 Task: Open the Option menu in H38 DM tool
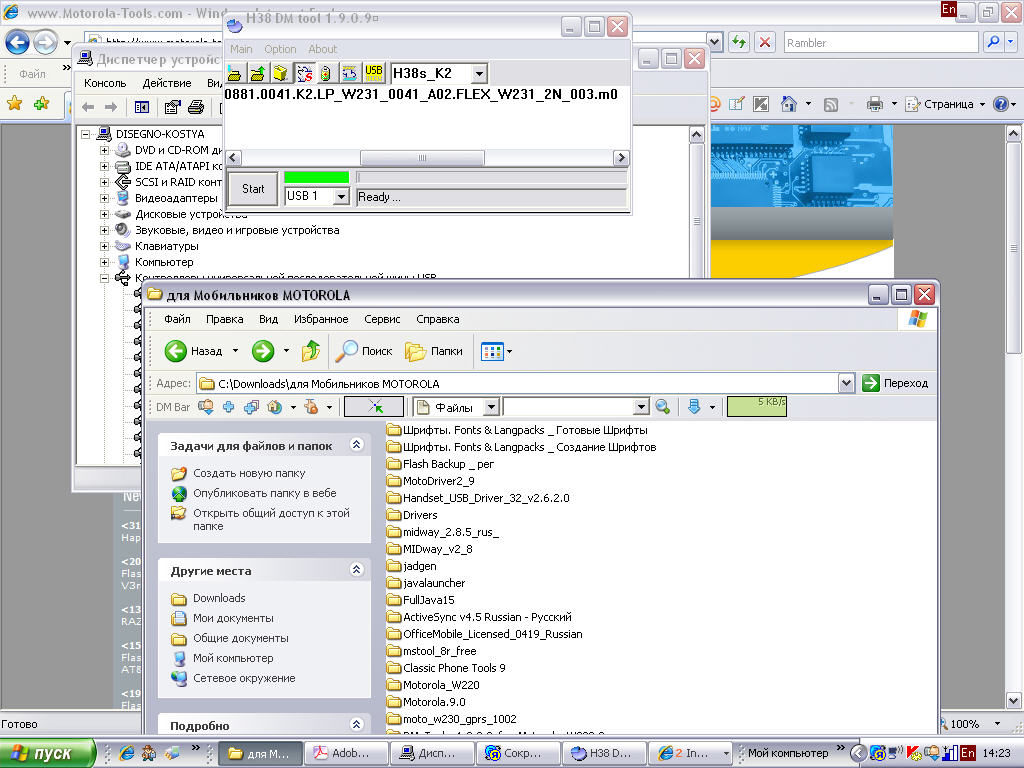point(280,49)
